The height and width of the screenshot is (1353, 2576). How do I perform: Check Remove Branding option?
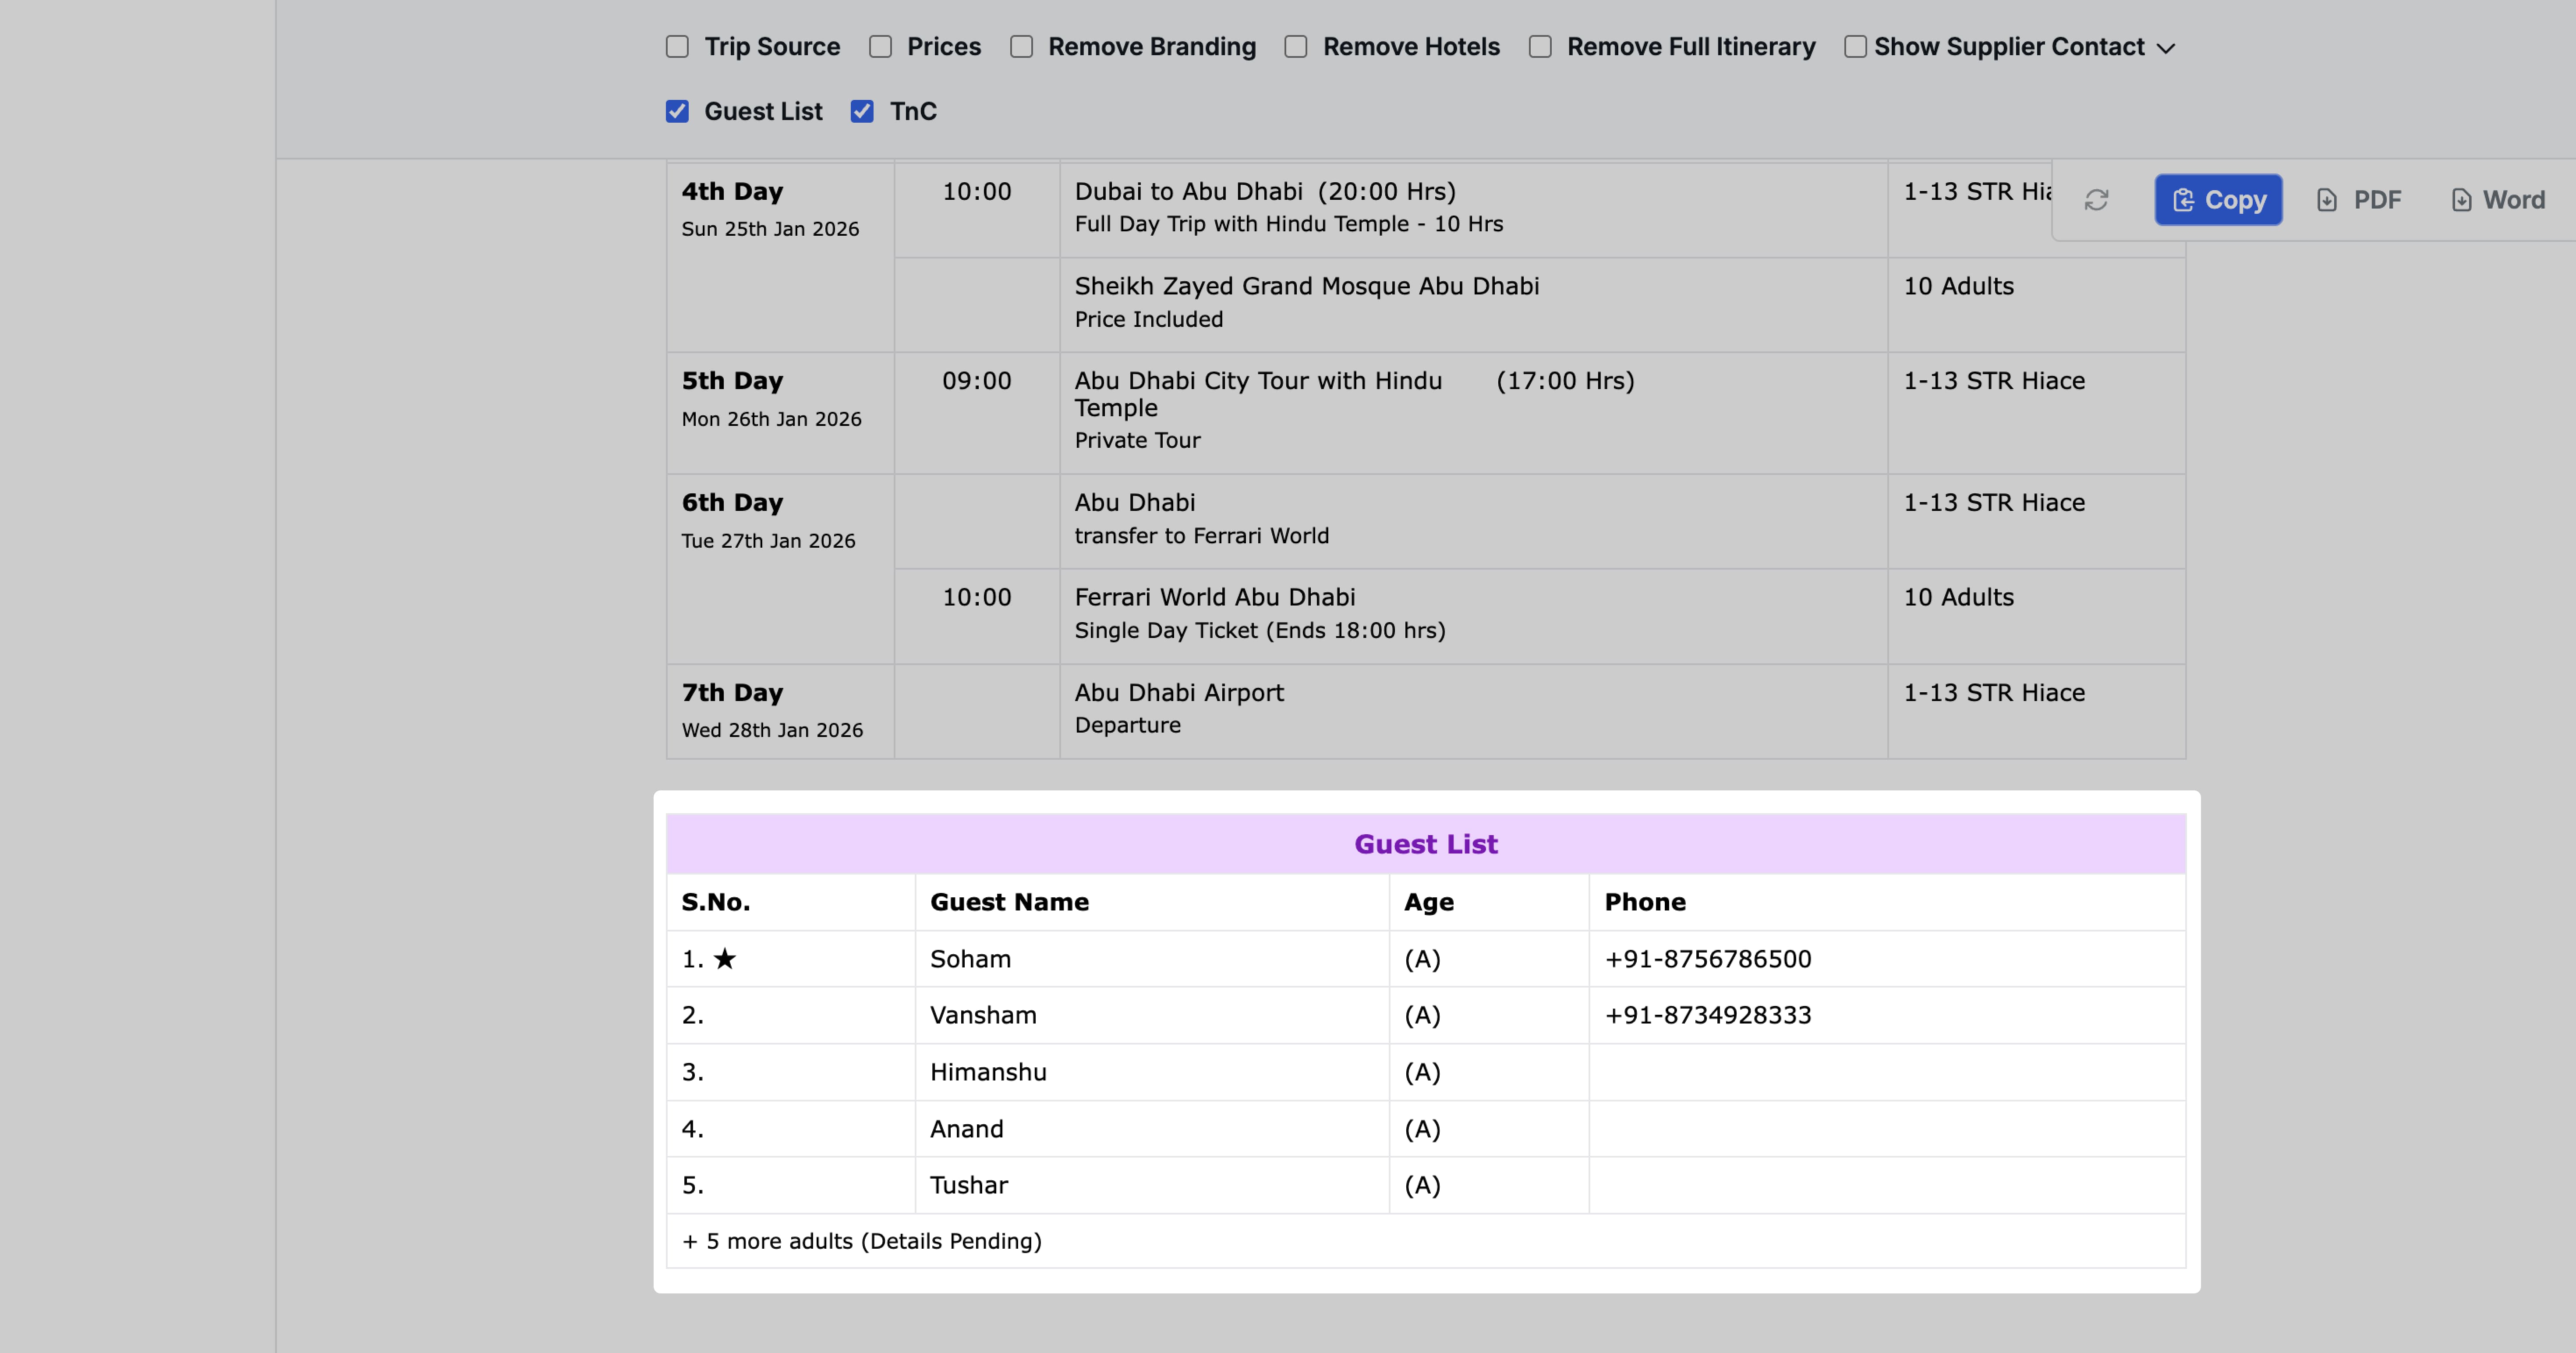[x=1021, y=46]
